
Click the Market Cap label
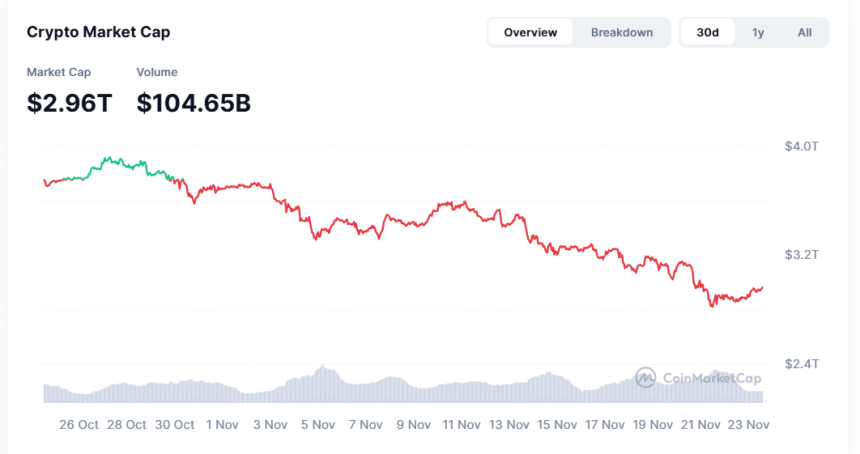(x=58, y=72)
